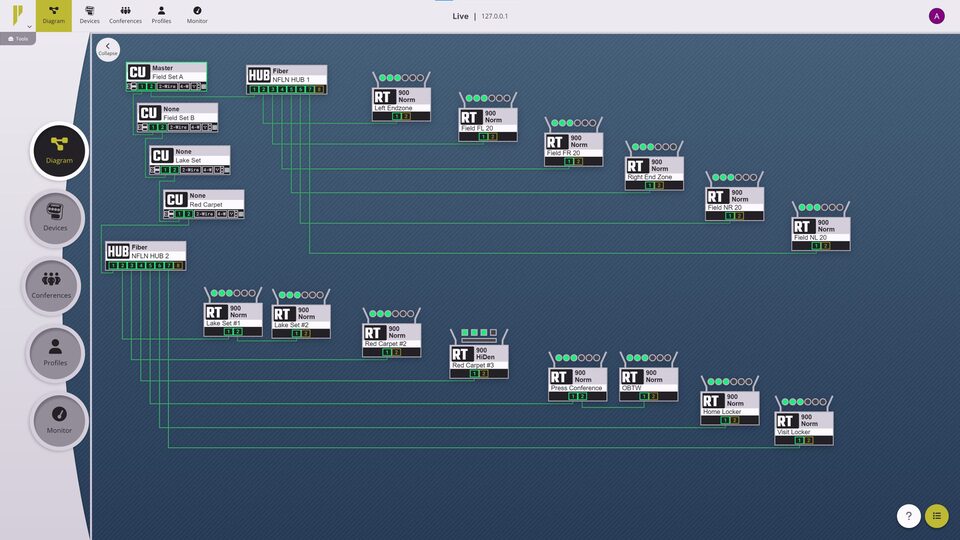Click the round Monitor button in left sidebar
Image resolution: width=960 pixels, height=540 pixels.
[x=58, y=421]
